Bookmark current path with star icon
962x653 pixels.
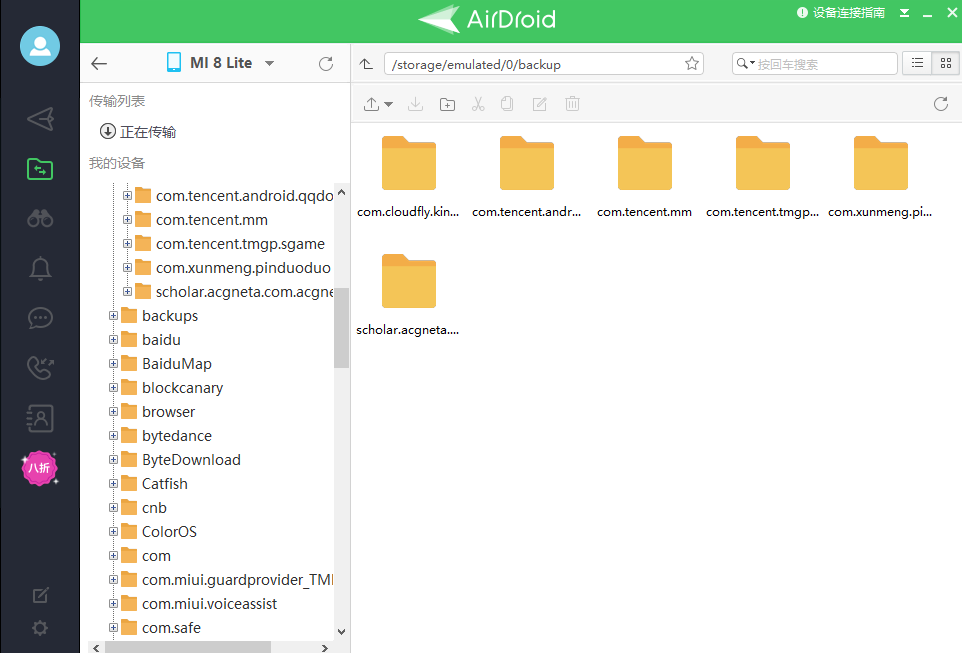(691, 63)
